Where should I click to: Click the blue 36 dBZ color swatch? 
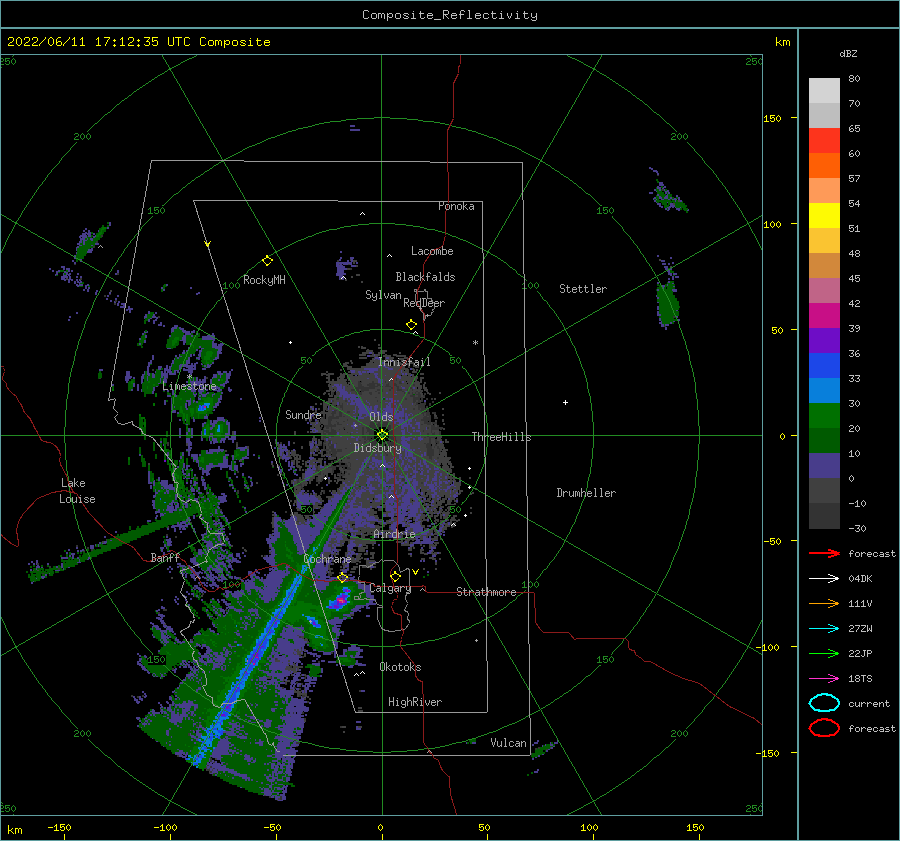tap(824, 365)
